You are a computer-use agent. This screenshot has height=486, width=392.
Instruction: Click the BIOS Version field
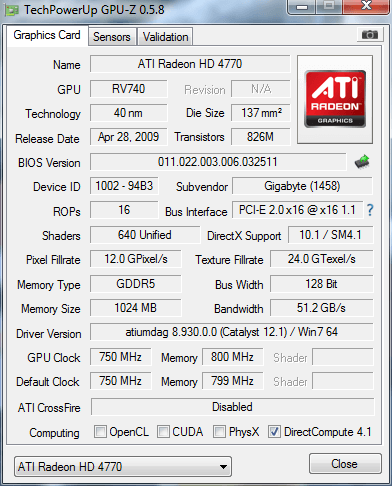[218, 162]
